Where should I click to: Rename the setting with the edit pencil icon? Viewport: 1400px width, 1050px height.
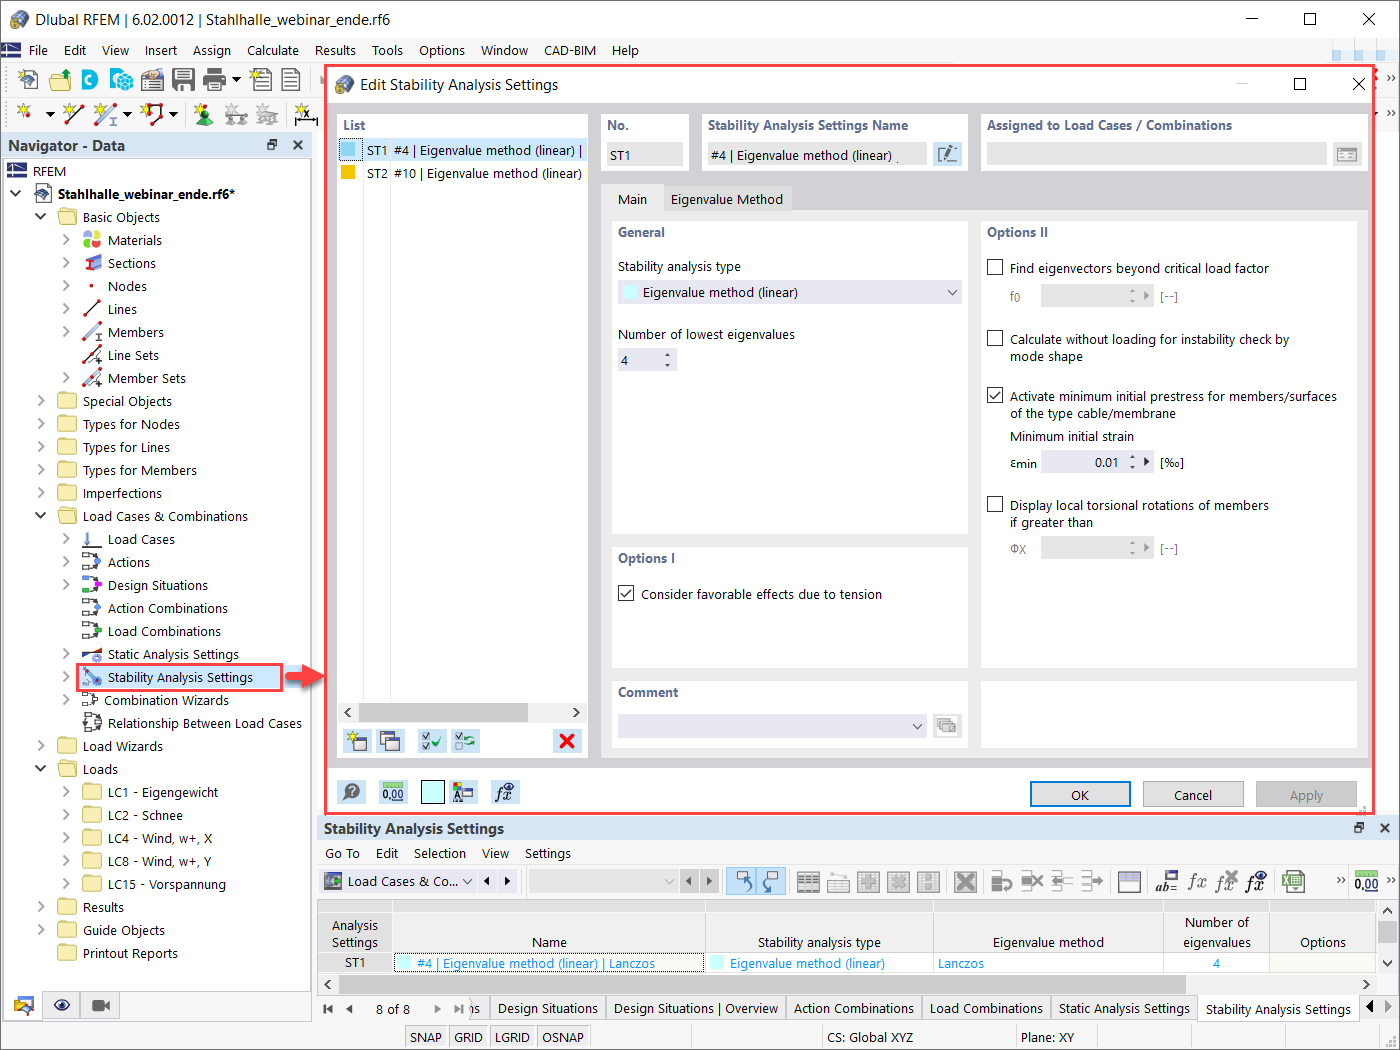pyautogui.click(x=946, y=153)
